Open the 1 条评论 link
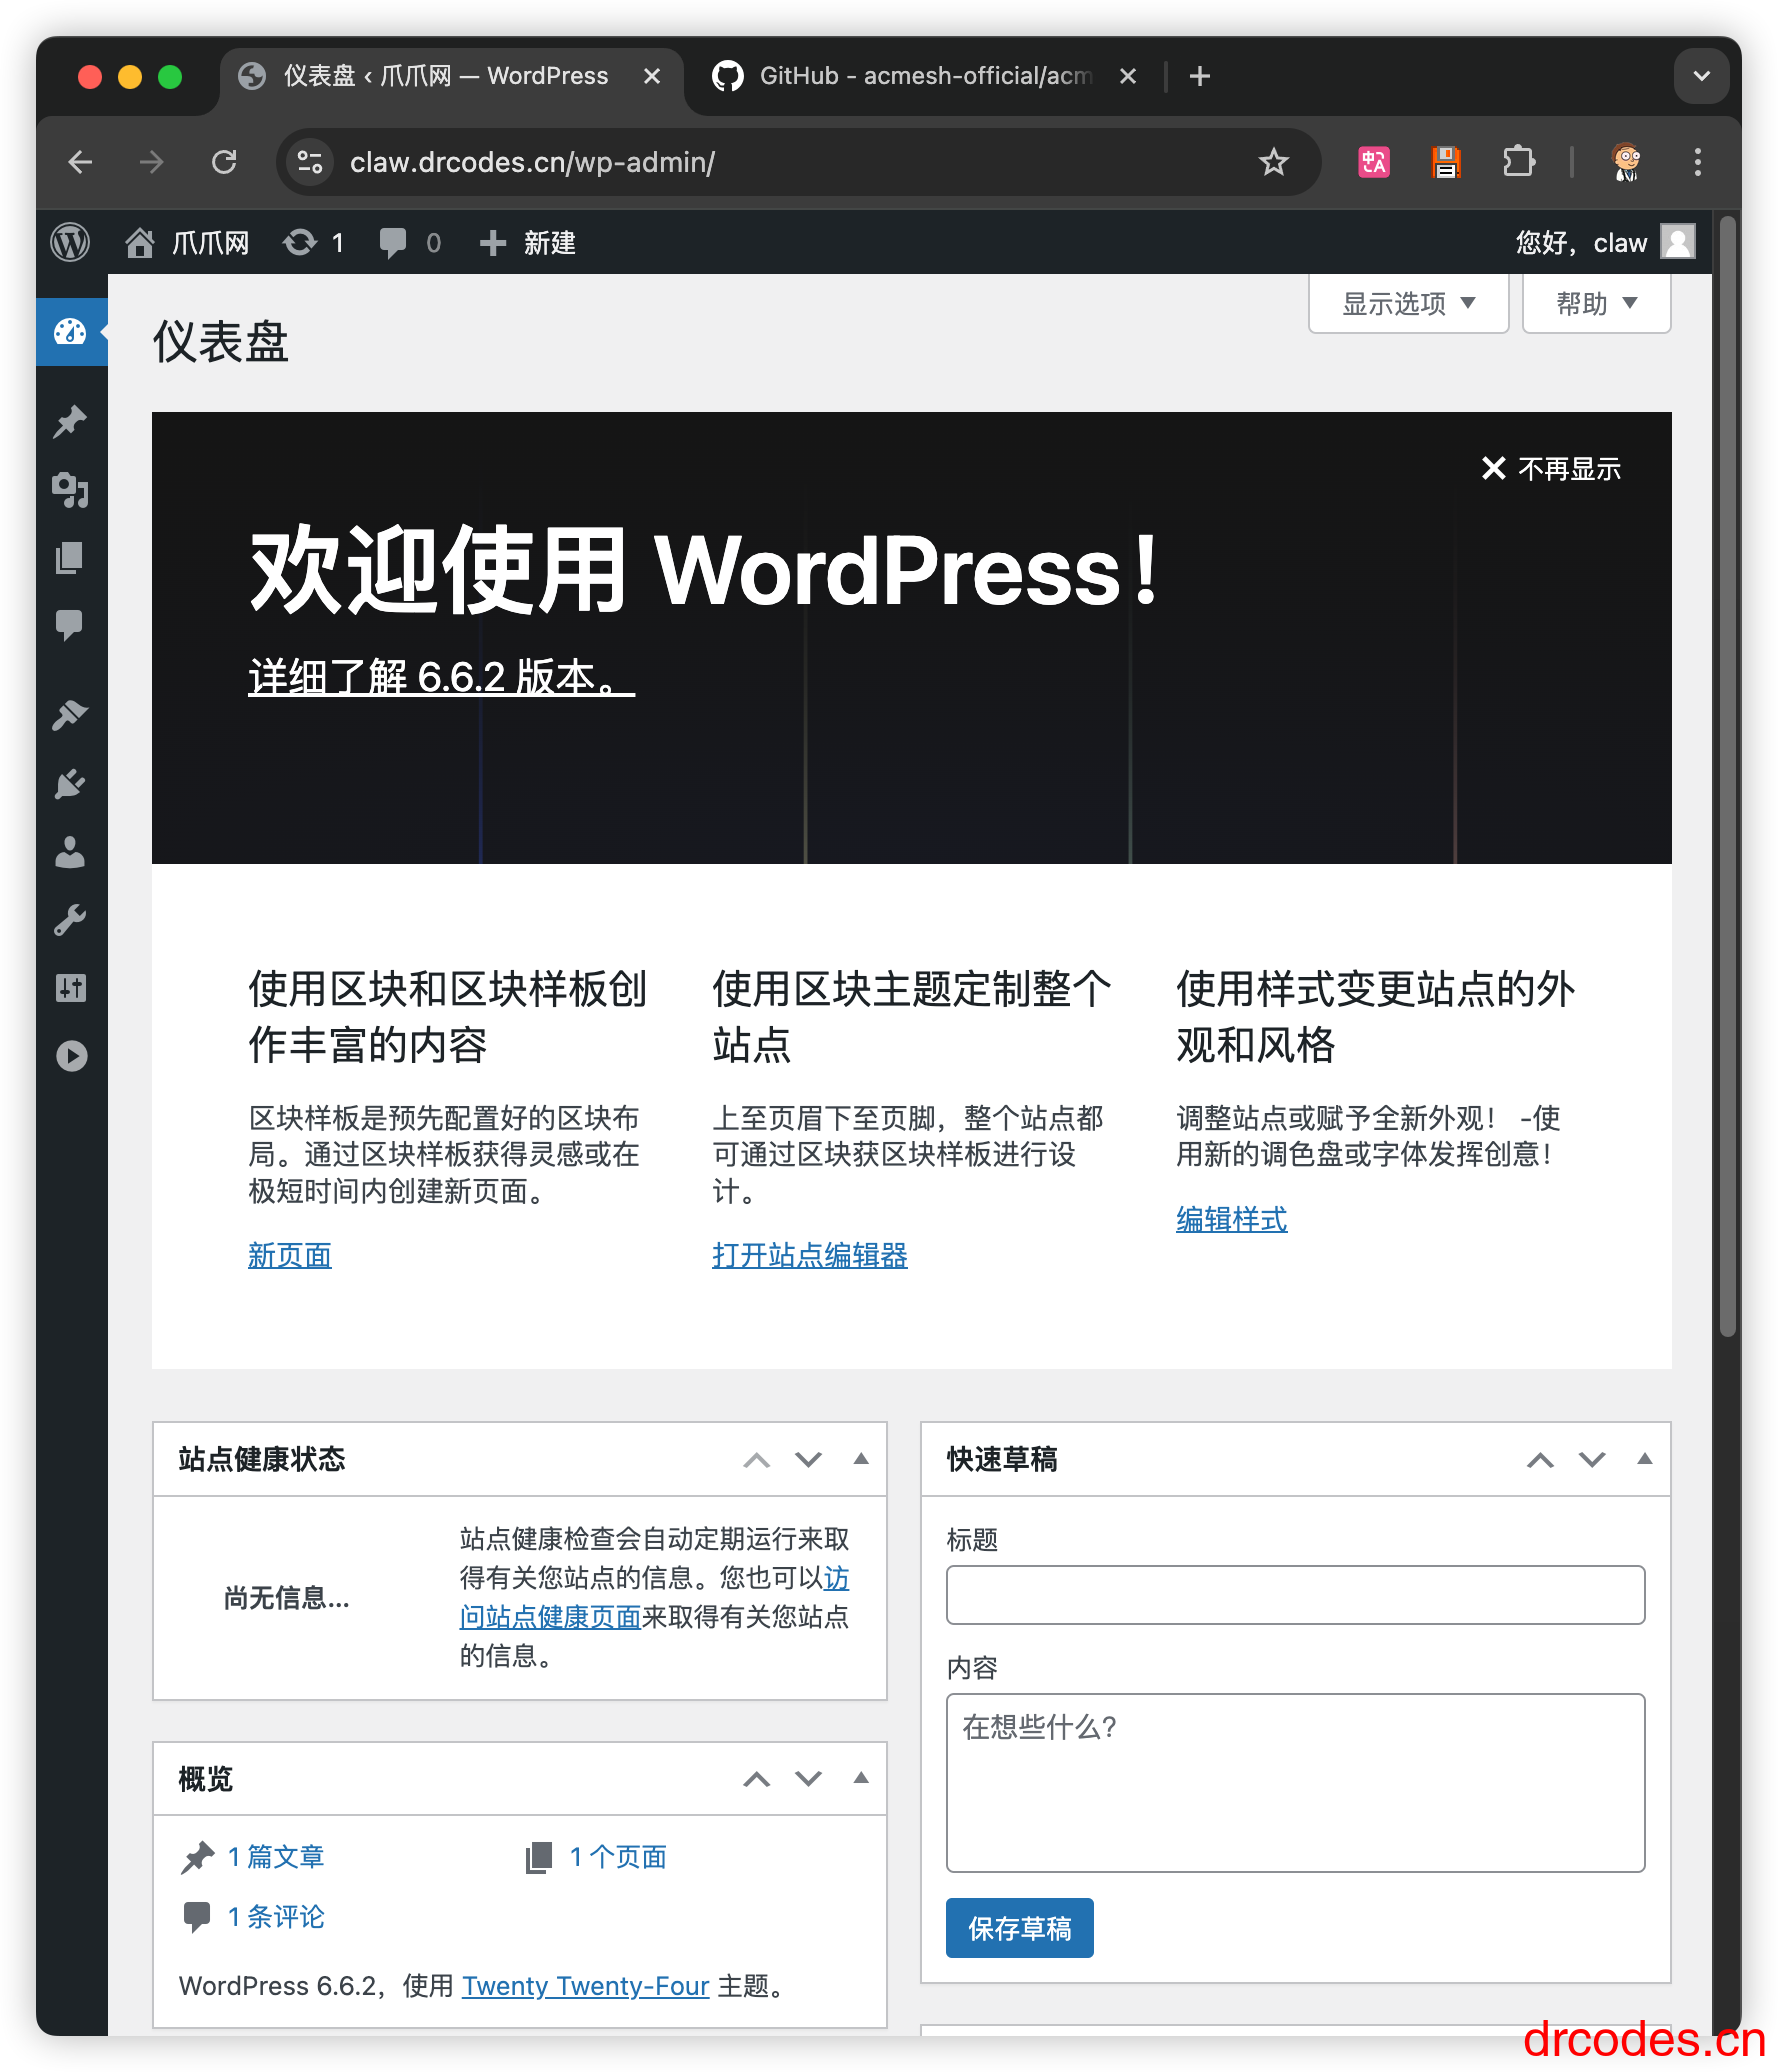This screenshot has width=1778, height=2072. [x=276, y=1917]
